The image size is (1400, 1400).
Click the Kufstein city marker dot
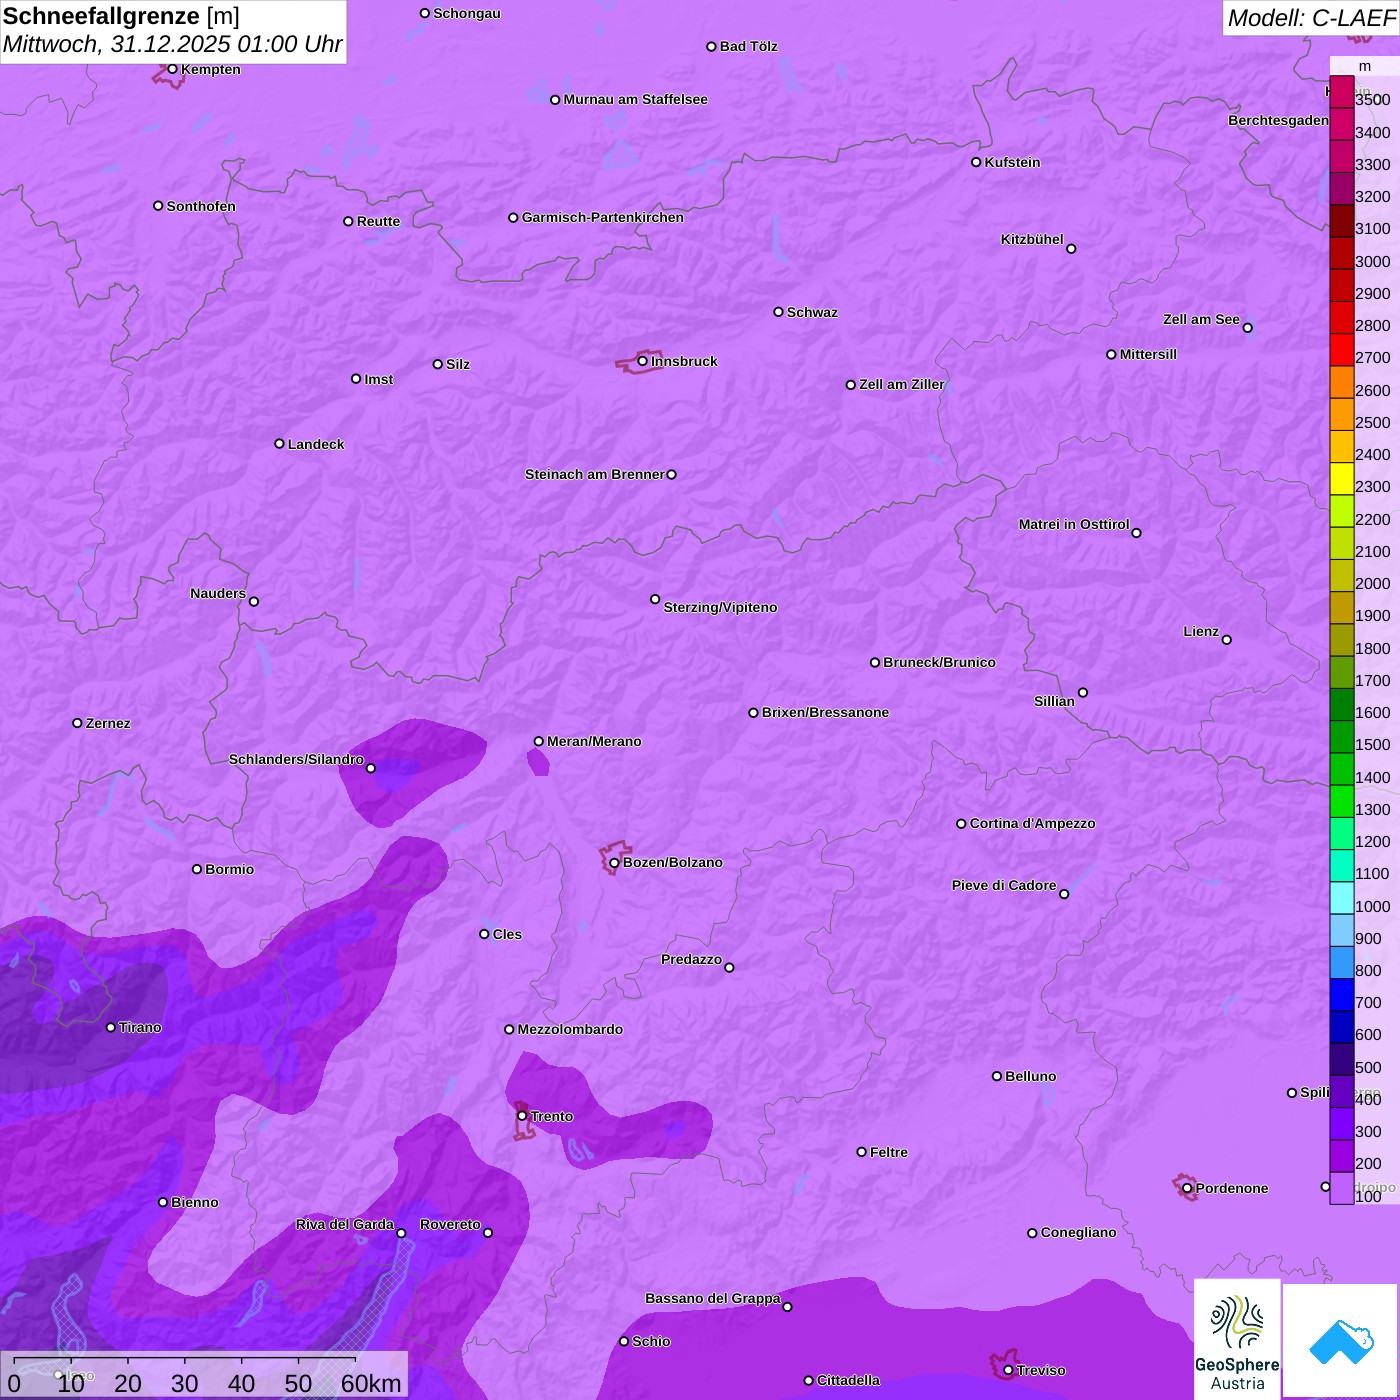pyautogui.click(x=976, y=162)
